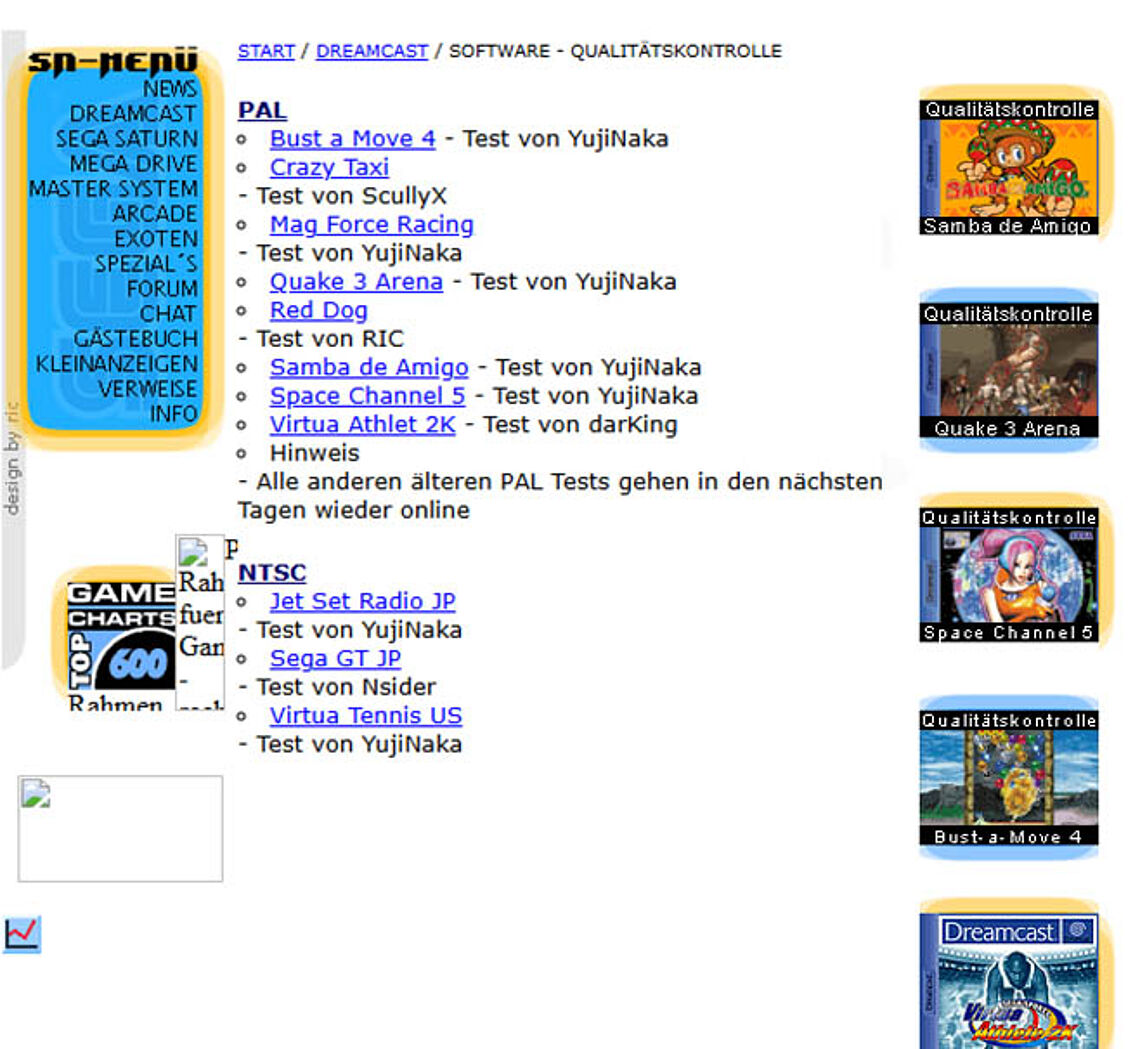
Task: Select KLEINANZEIGEN menu entry
Action: [x=117, y=363]
